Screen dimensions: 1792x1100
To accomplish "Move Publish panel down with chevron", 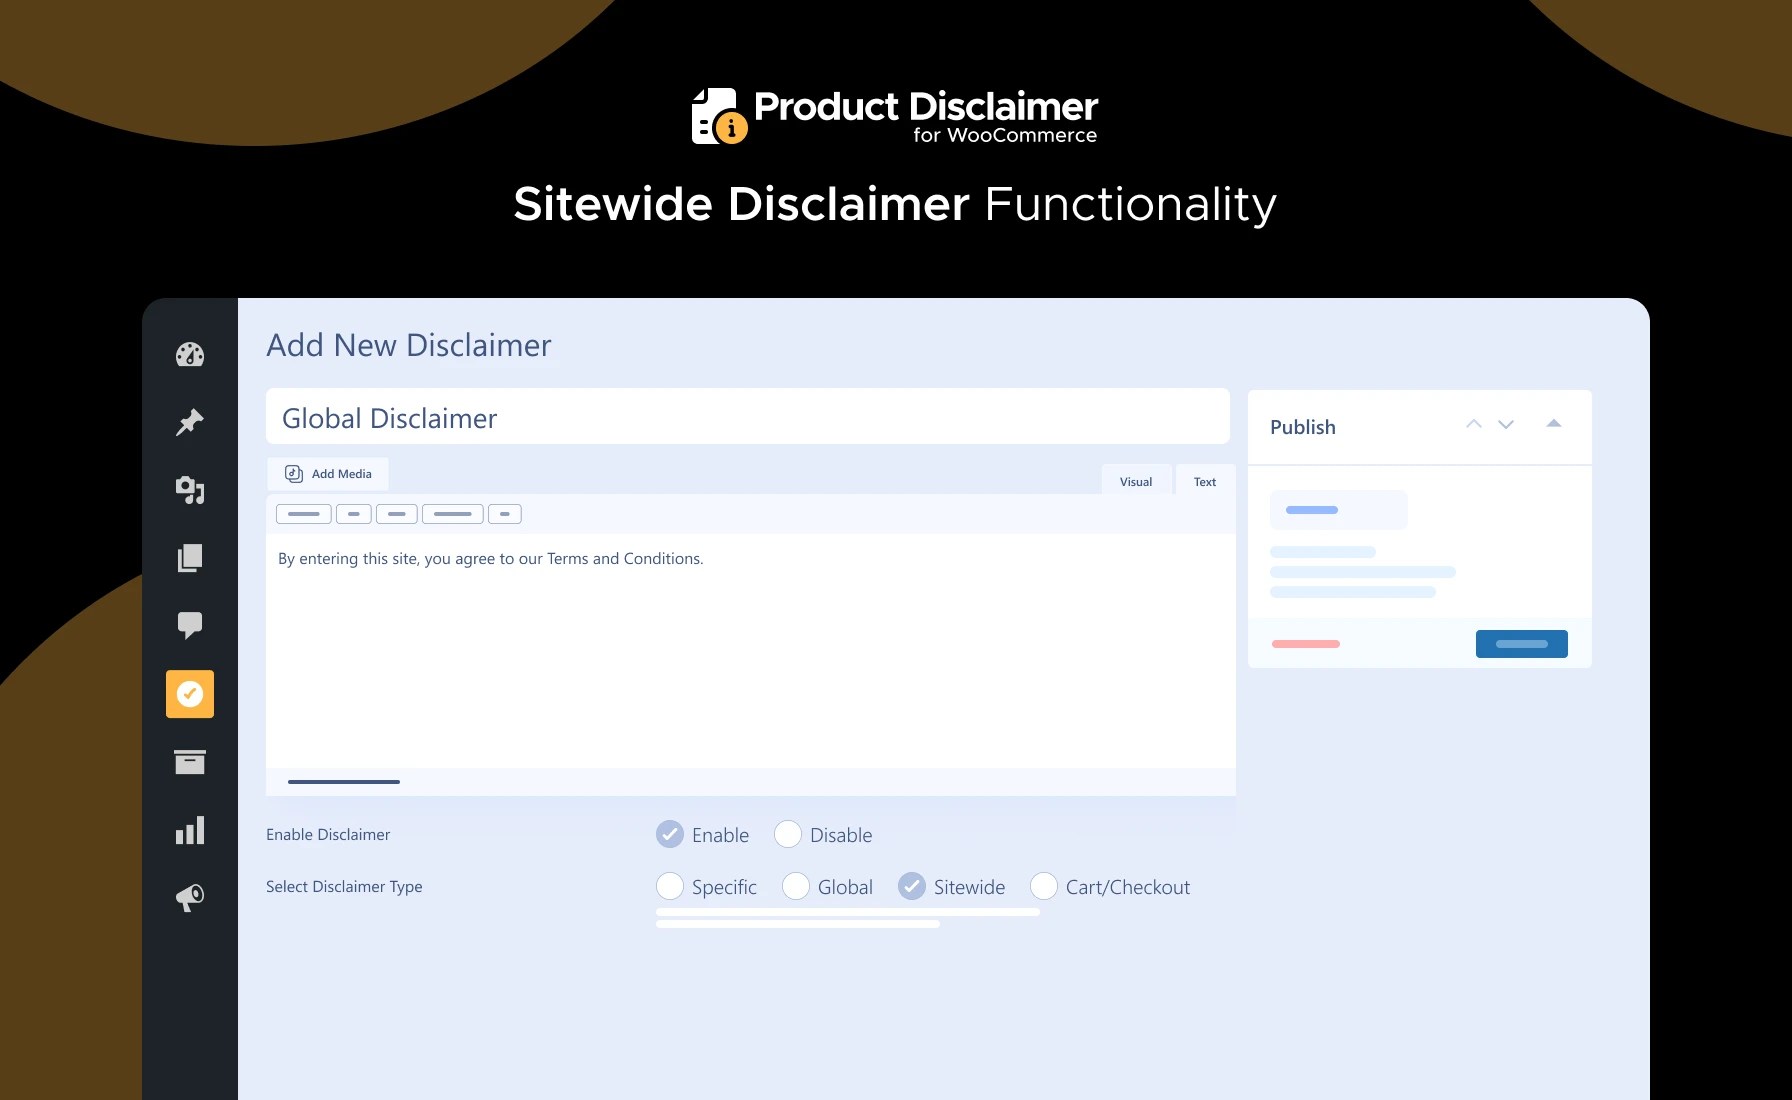I will (1506, 424).
